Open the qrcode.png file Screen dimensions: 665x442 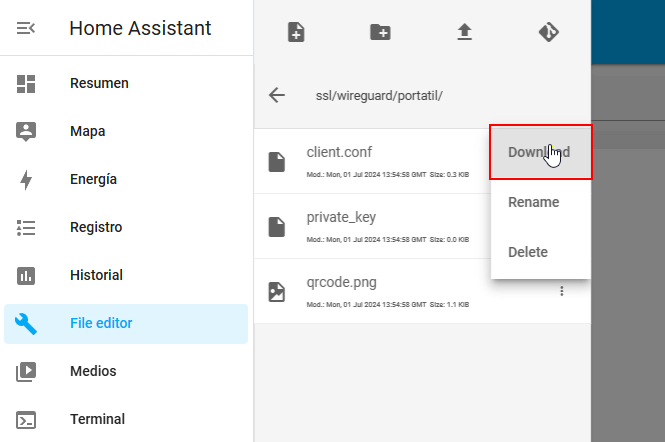click(x=341, y=282)
